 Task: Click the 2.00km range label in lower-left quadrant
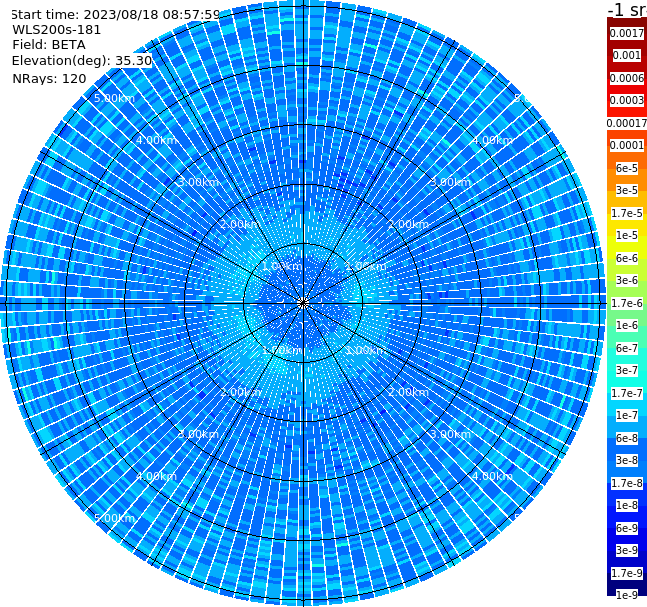[241, 392]
